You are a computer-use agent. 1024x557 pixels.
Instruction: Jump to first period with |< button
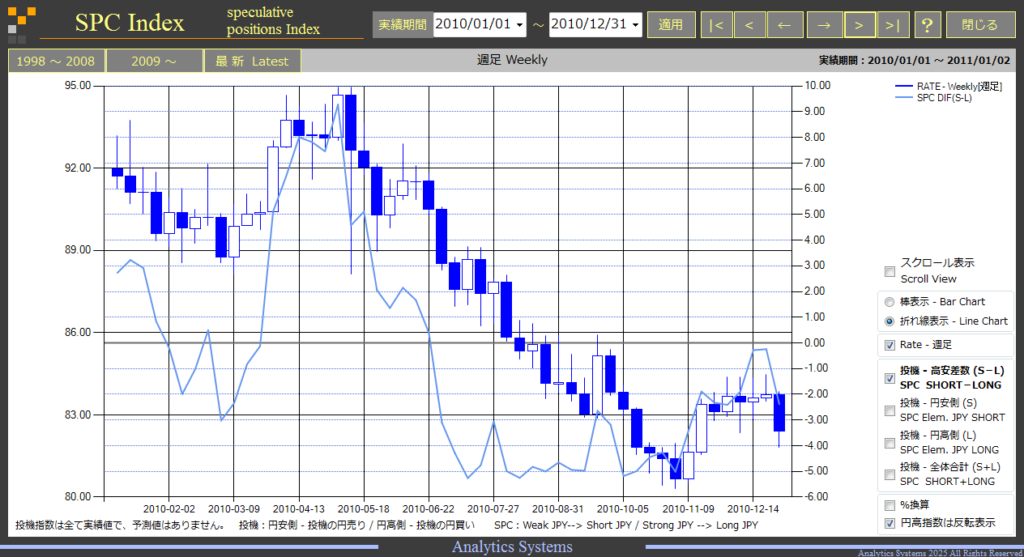click(x=716, y=25)
